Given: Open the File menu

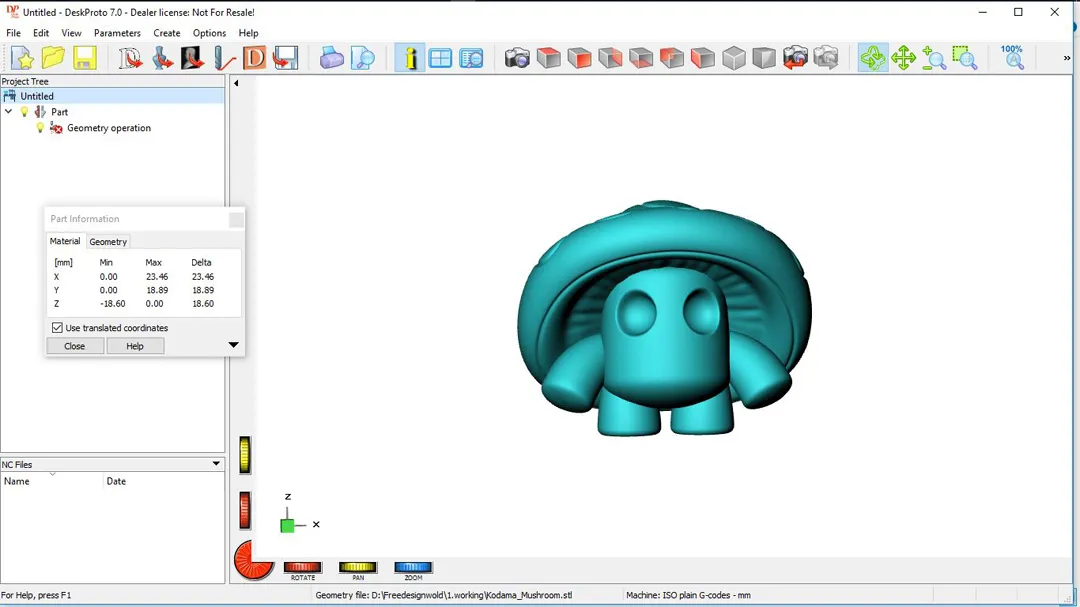Looking at the screenshot, I should tap(13, 33).
